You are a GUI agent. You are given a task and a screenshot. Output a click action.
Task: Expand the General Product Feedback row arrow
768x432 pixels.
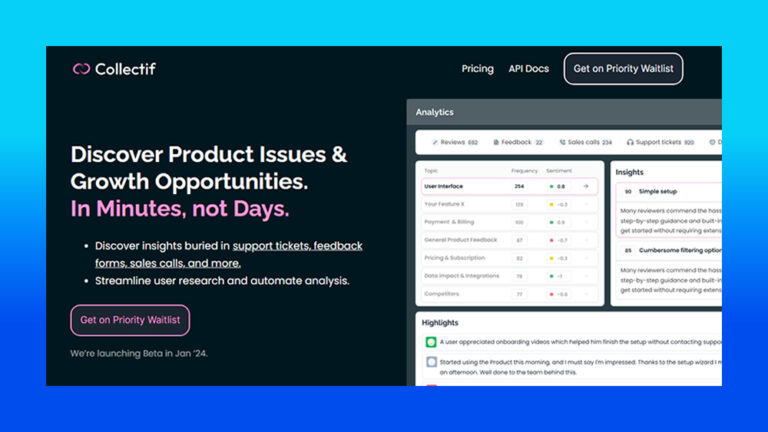click(x=586, y=240)
